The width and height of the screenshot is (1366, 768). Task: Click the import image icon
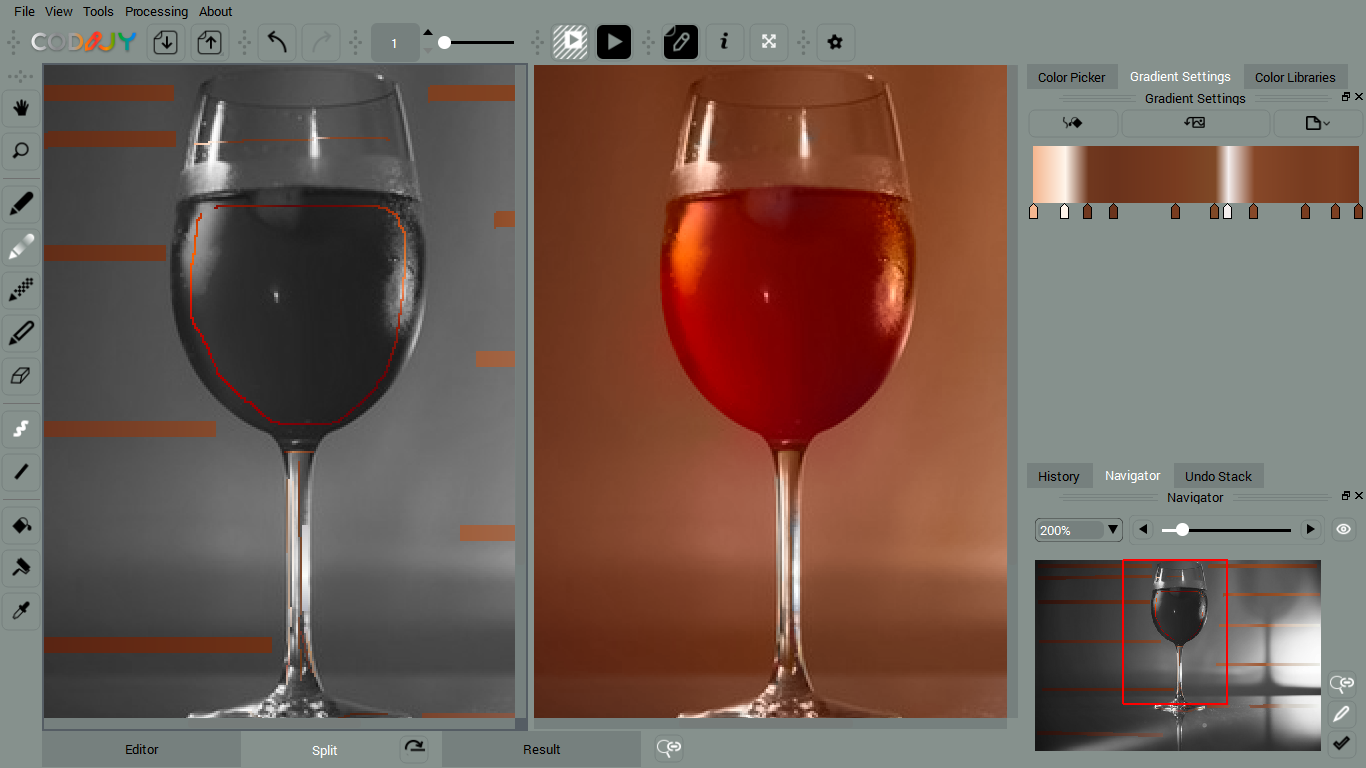pos(165,42)
